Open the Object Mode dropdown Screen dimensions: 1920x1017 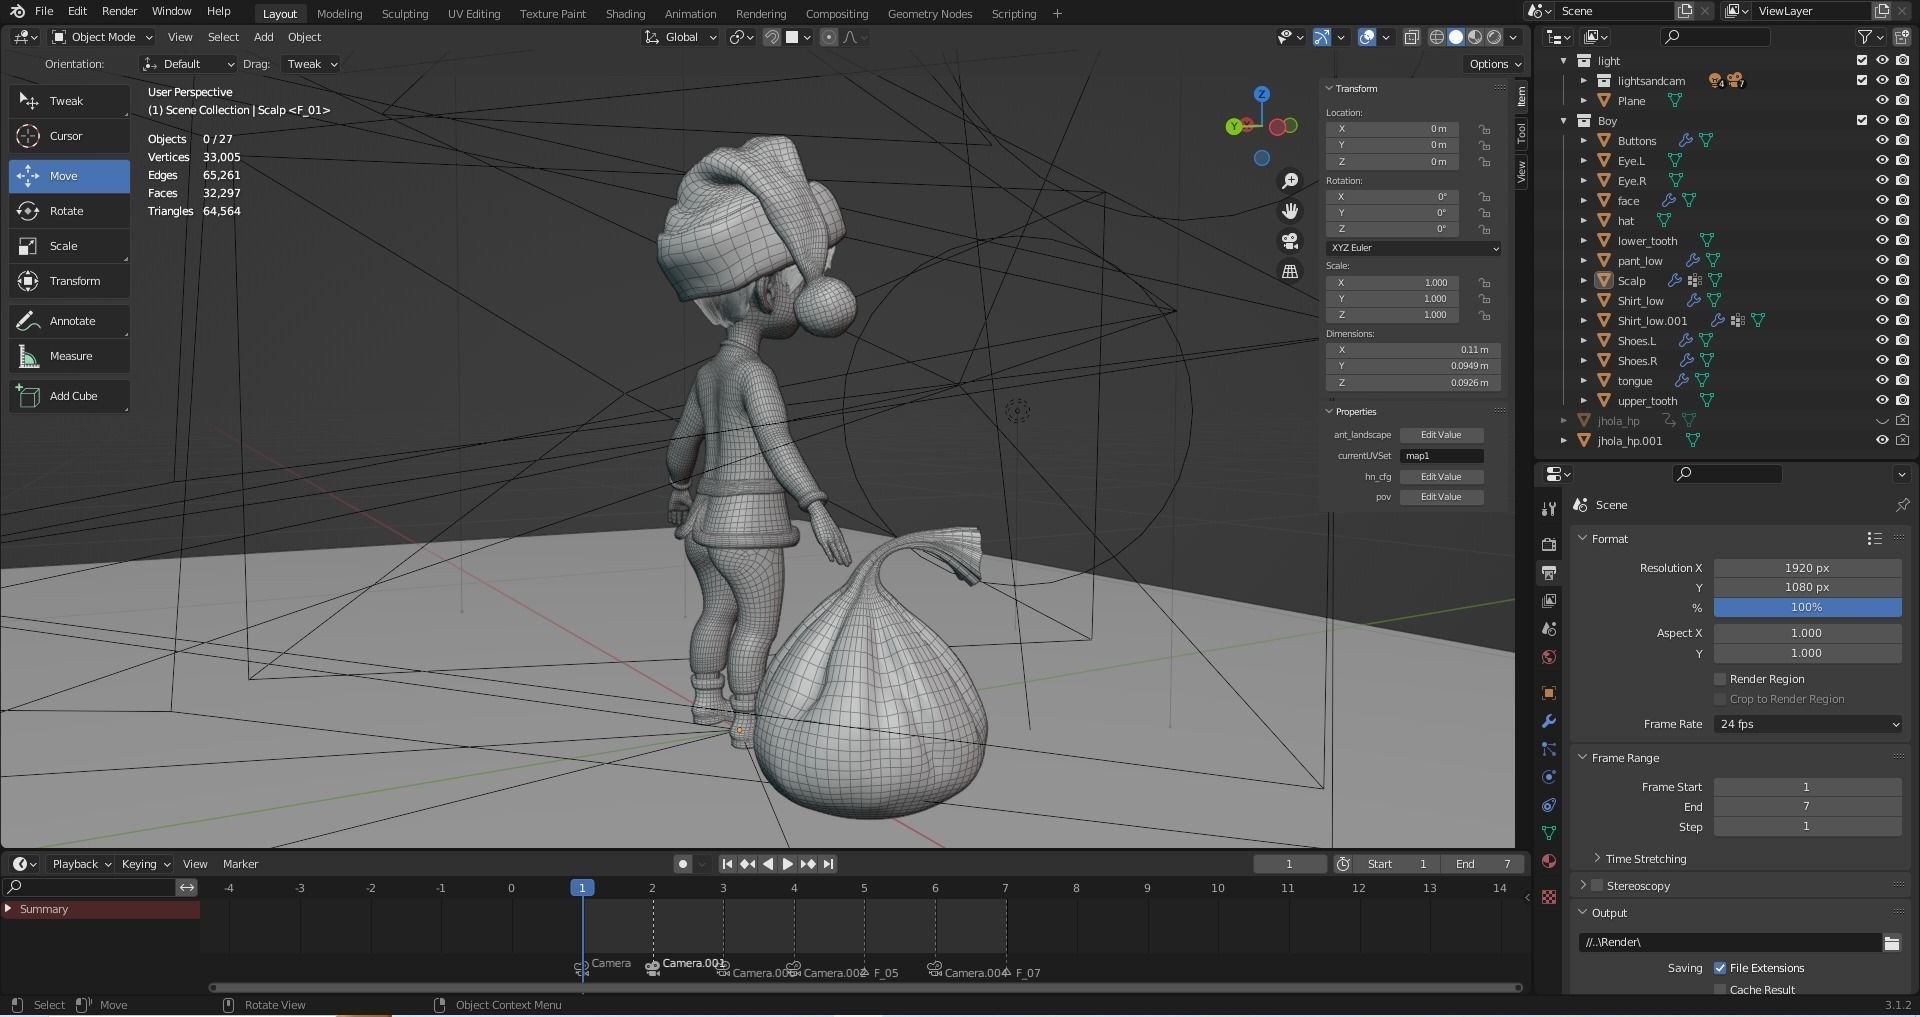click(x=102, y=37)
